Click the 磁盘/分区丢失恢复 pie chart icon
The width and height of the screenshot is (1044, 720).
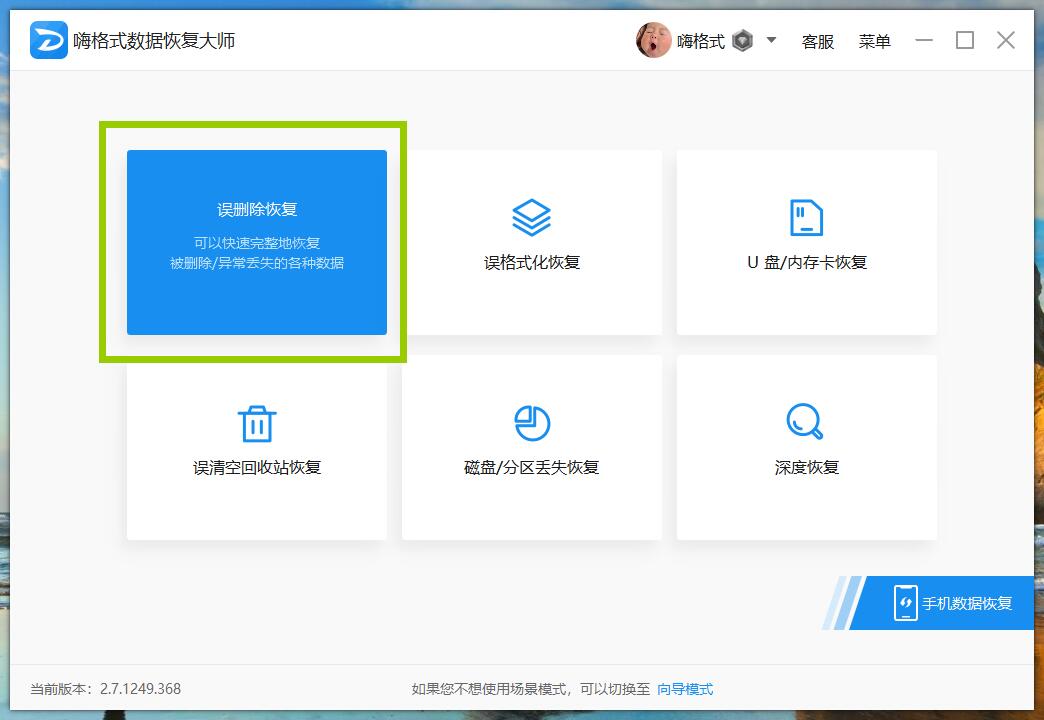532,423
